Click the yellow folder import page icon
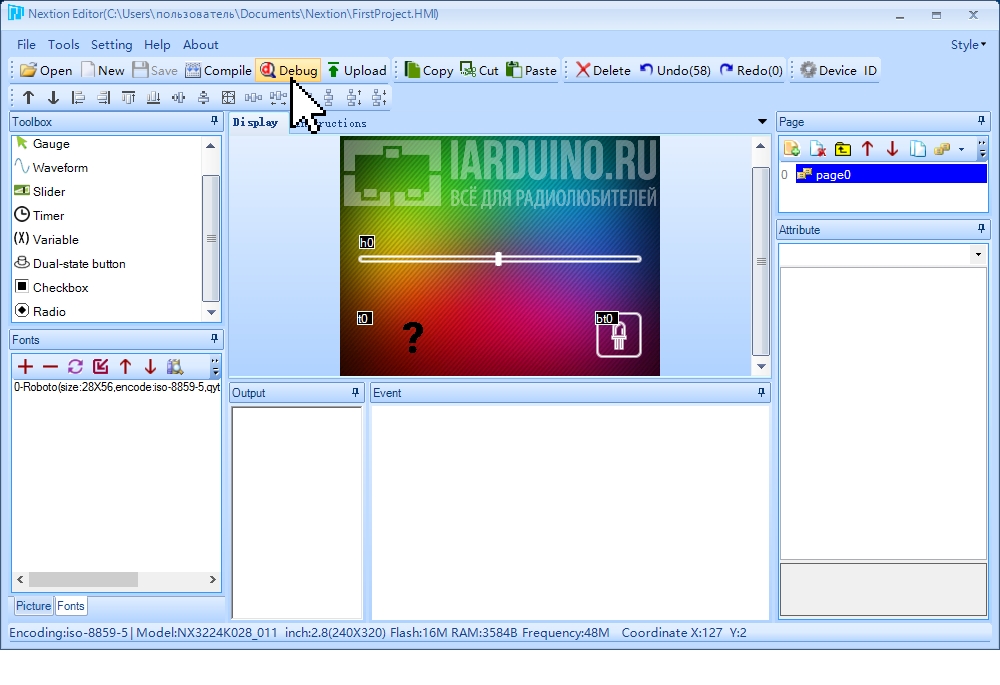The height and width of the screenshot is (685, 1000). click(842, 149)
